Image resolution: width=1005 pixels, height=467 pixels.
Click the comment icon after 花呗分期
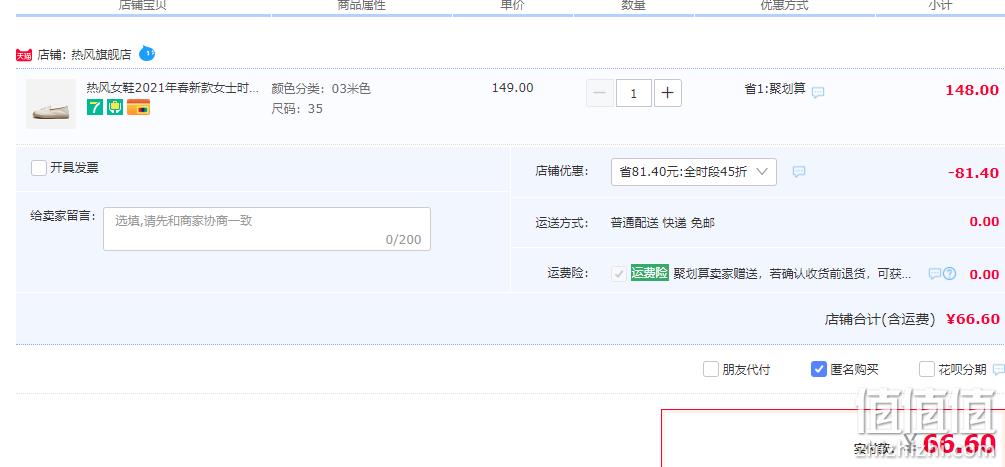(998, 370)
